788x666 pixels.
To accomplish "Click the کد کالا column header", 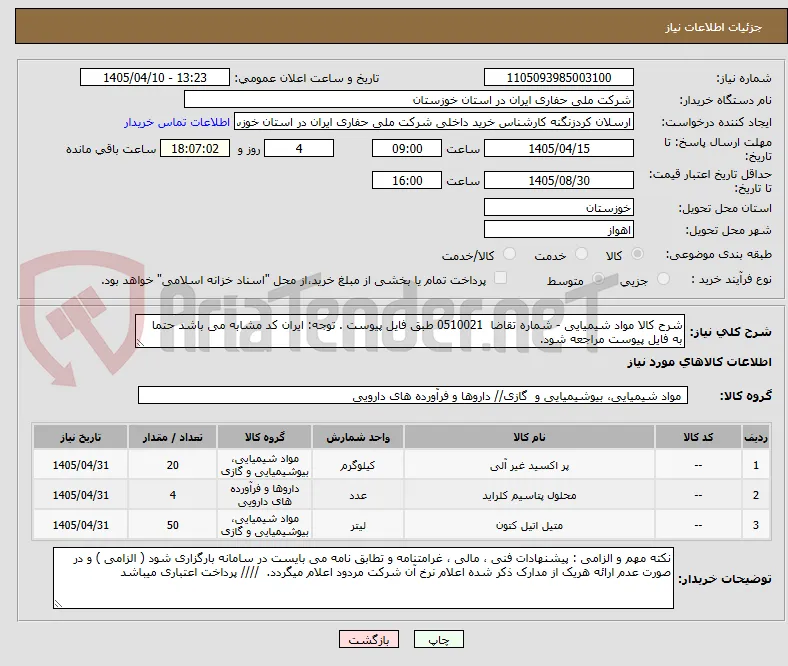I will tap(698, 437).
